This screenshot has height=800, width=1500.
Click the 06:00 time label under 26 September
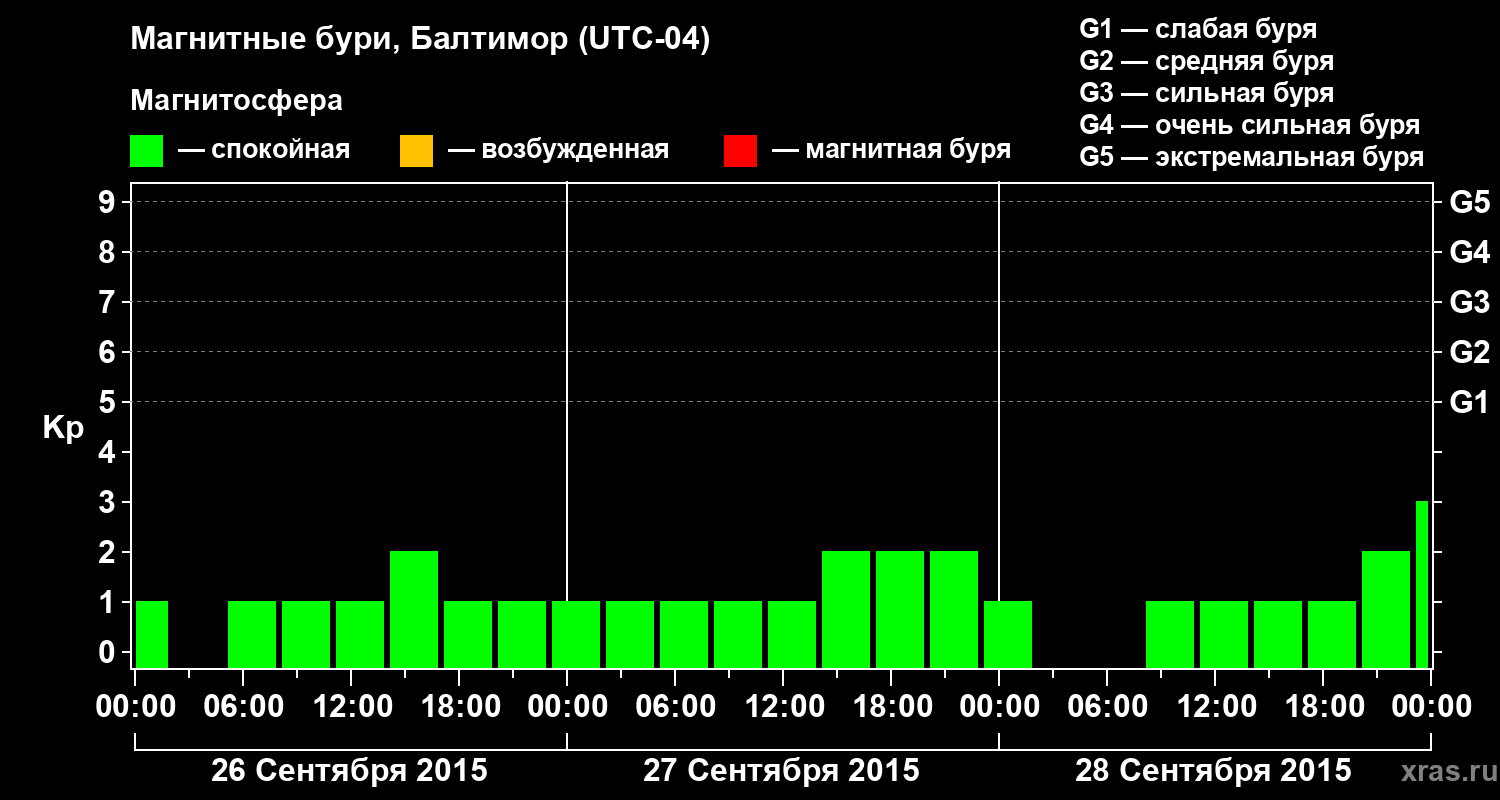pyautogui.click(x=243, y=707)
